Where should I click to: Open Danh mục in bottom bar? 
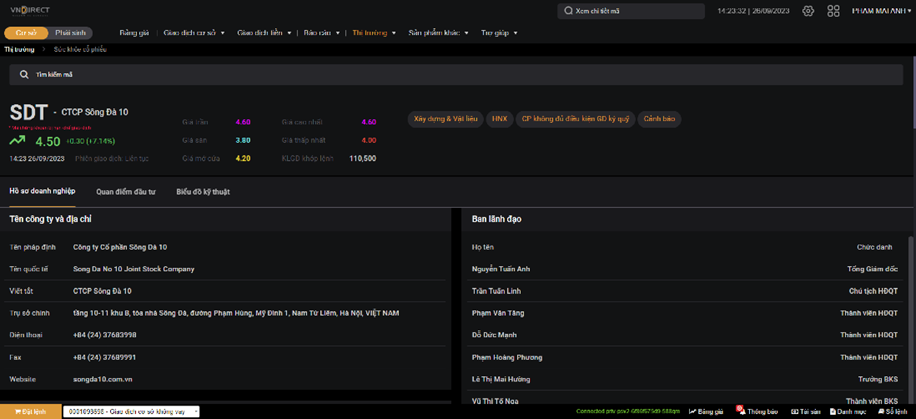coord(846,411)
